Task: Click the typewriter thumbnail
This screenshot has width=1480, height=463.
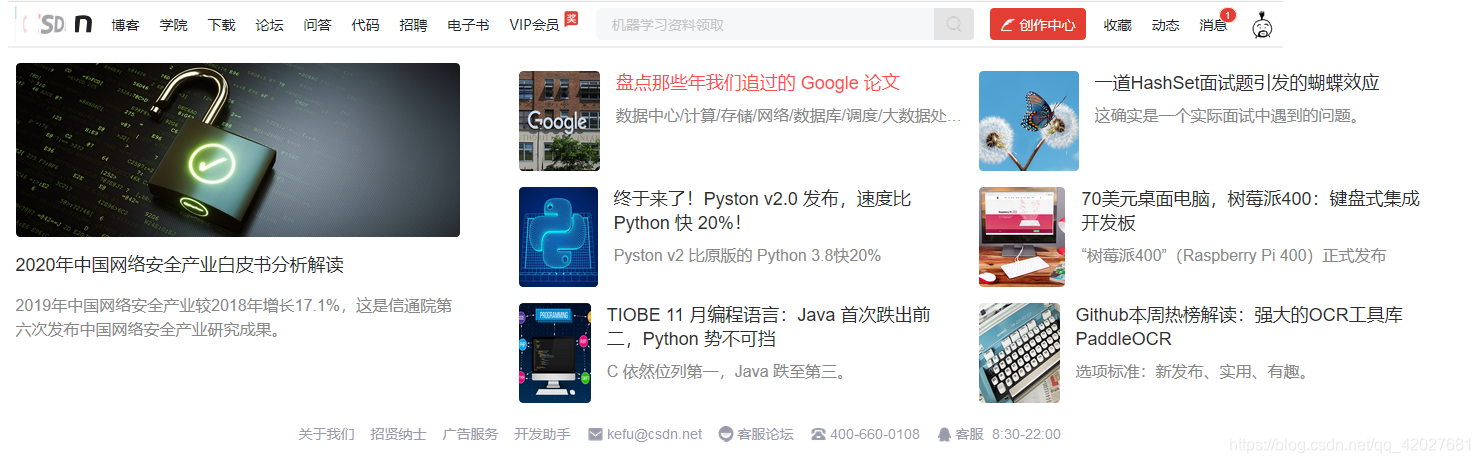Action: pyautogui.click(x=1019, y=353)
